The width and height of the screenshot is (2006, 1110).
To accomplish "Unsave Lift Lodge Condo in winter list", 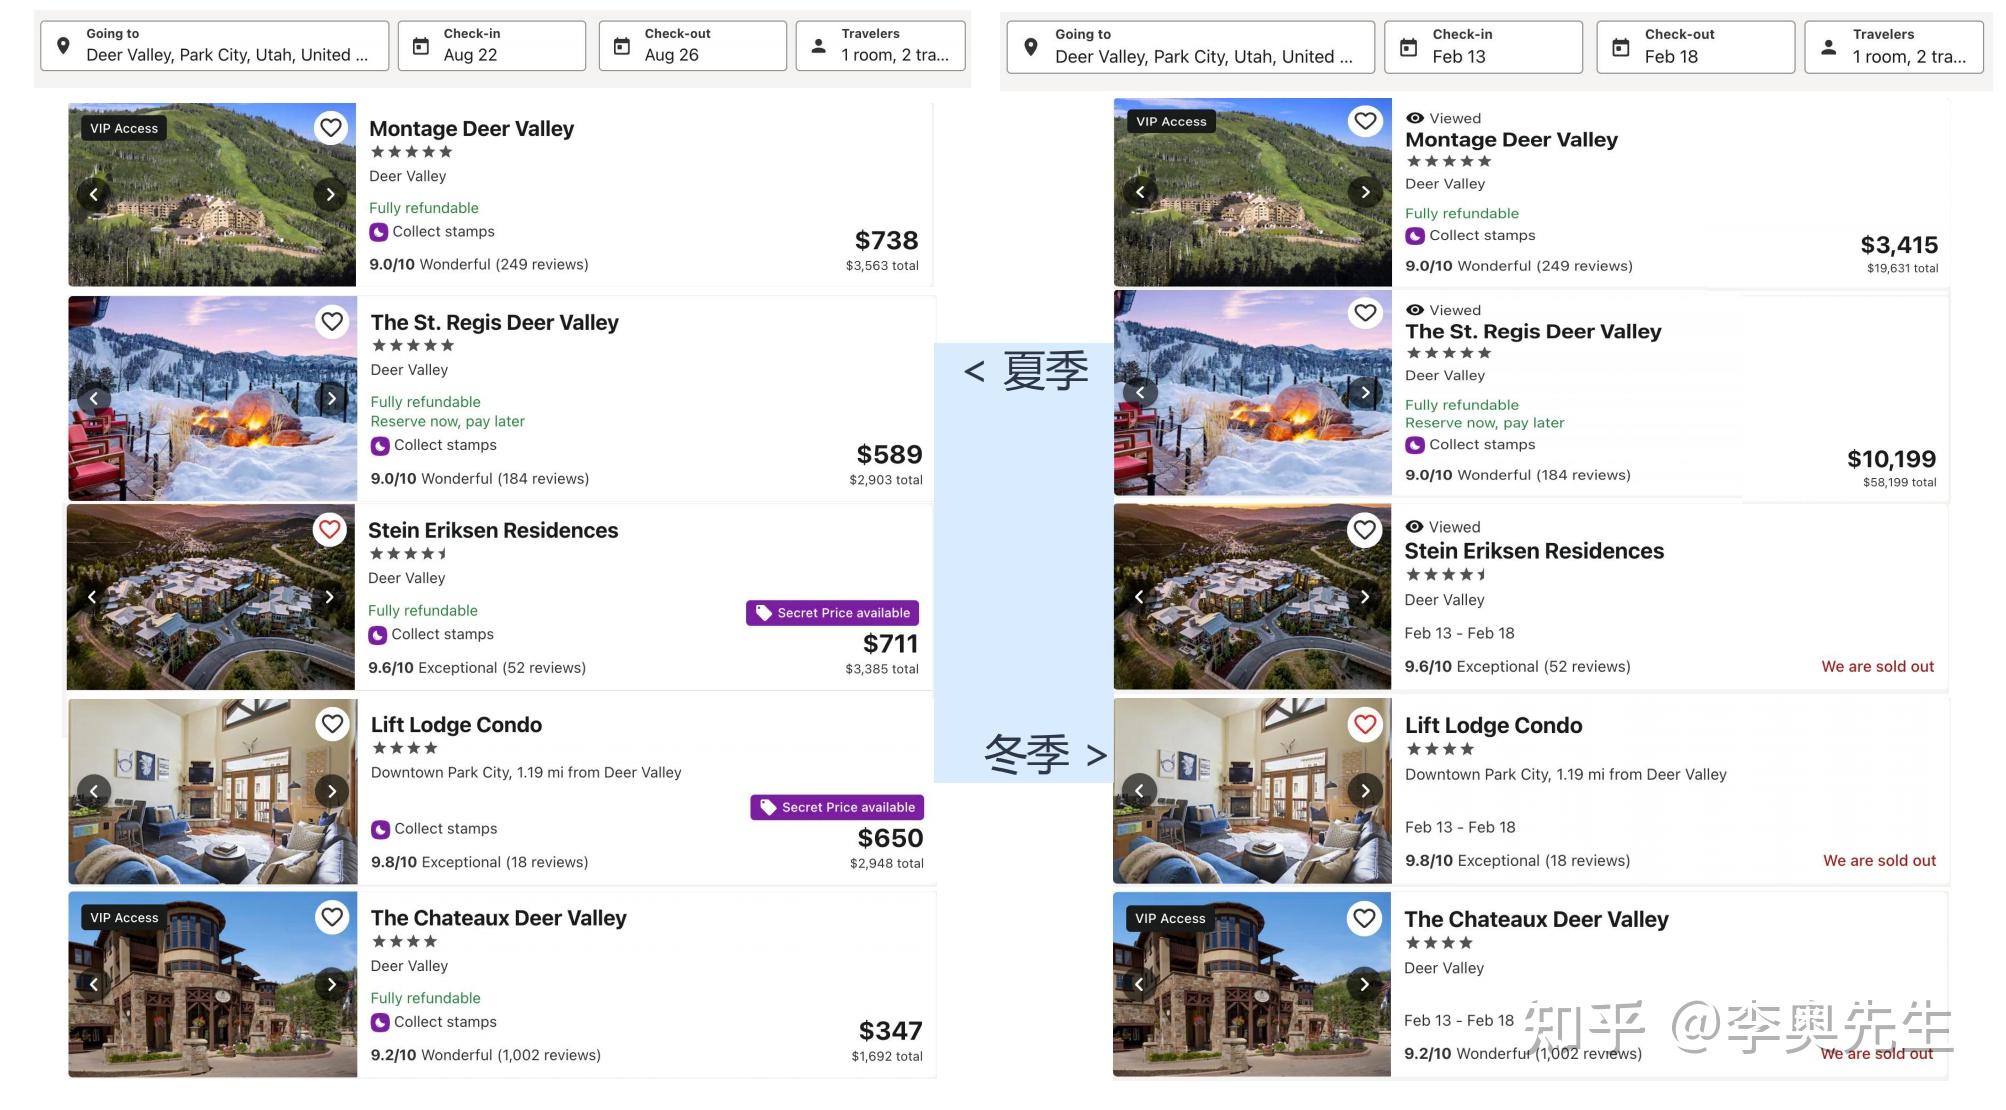I will (x=1365, y=724).
